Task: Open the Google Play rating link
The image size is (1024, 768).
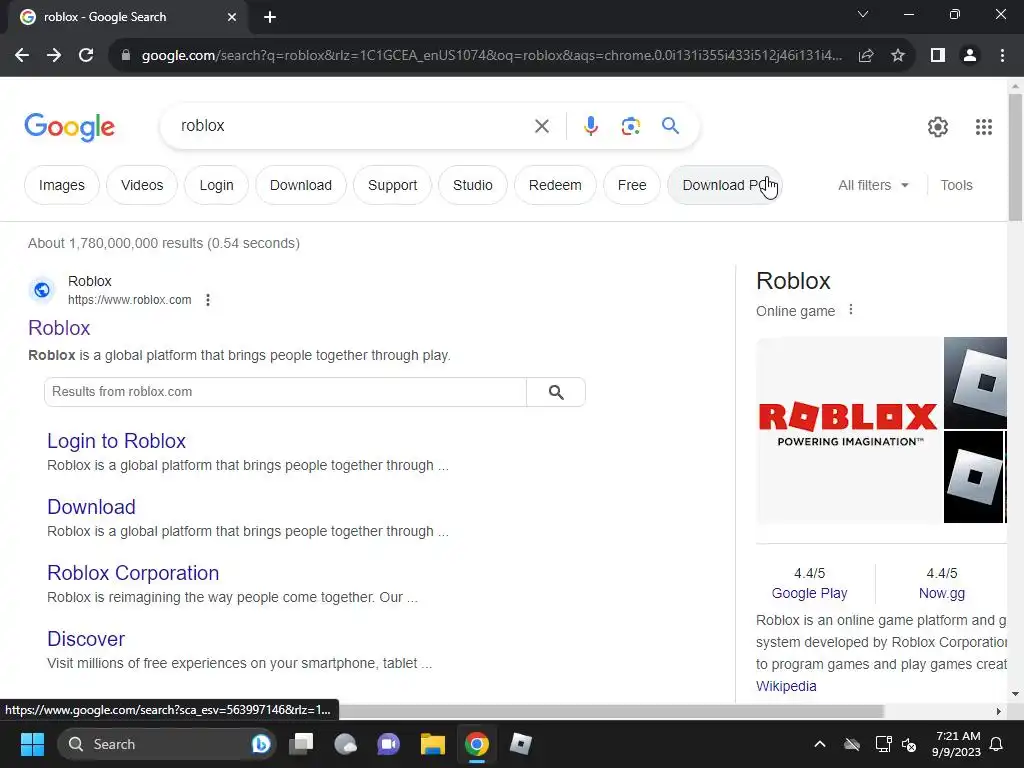Action: (x=809, y=593)
